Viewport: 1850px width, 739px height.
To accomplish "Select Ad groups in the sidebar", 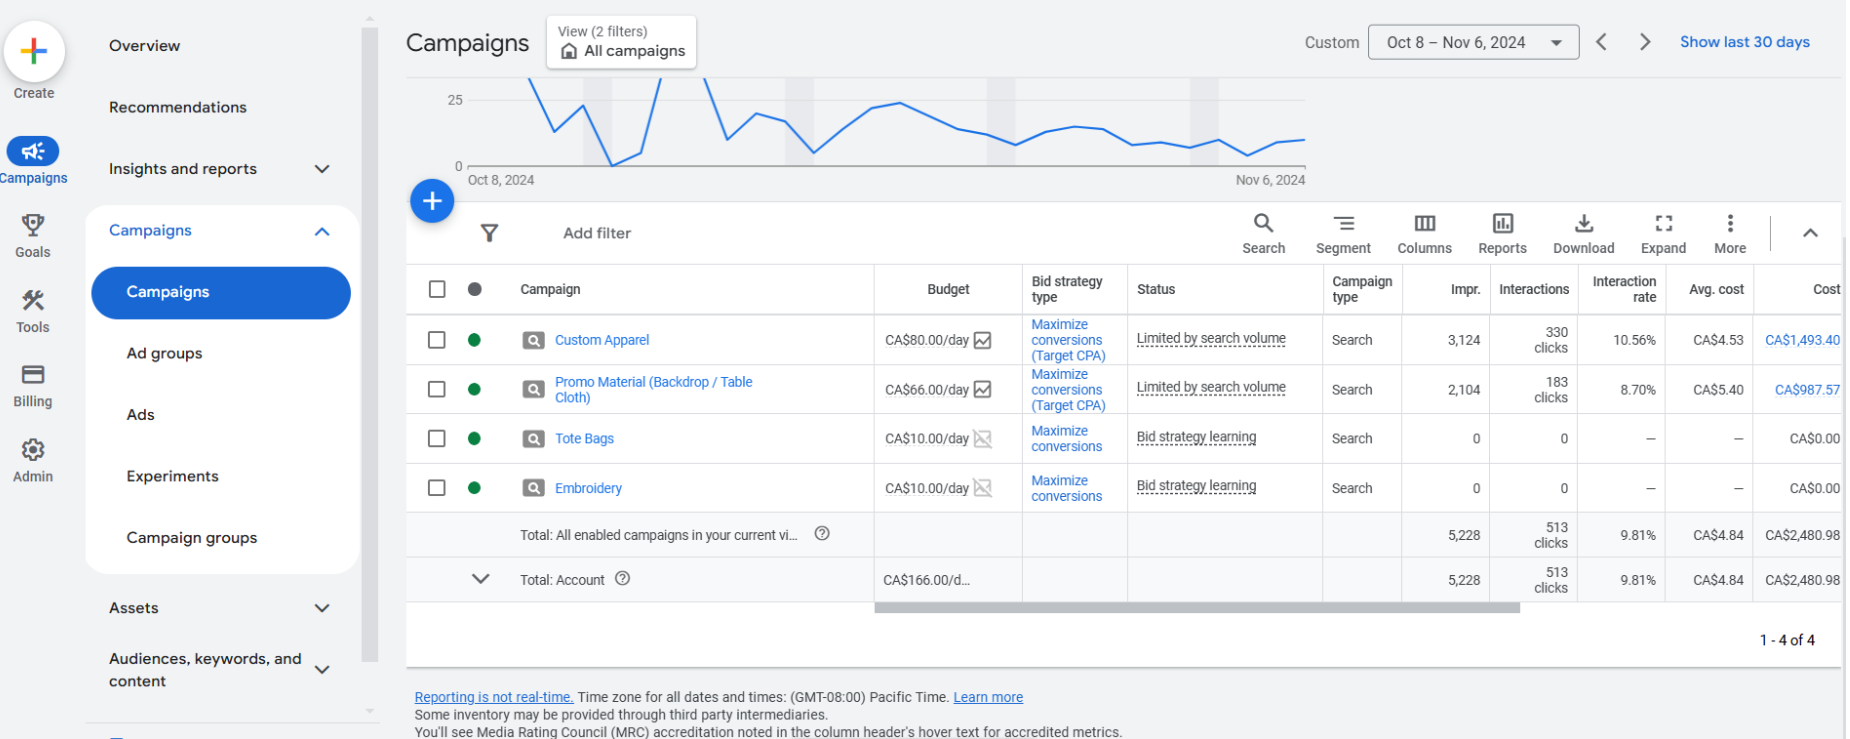I will 165,353.
